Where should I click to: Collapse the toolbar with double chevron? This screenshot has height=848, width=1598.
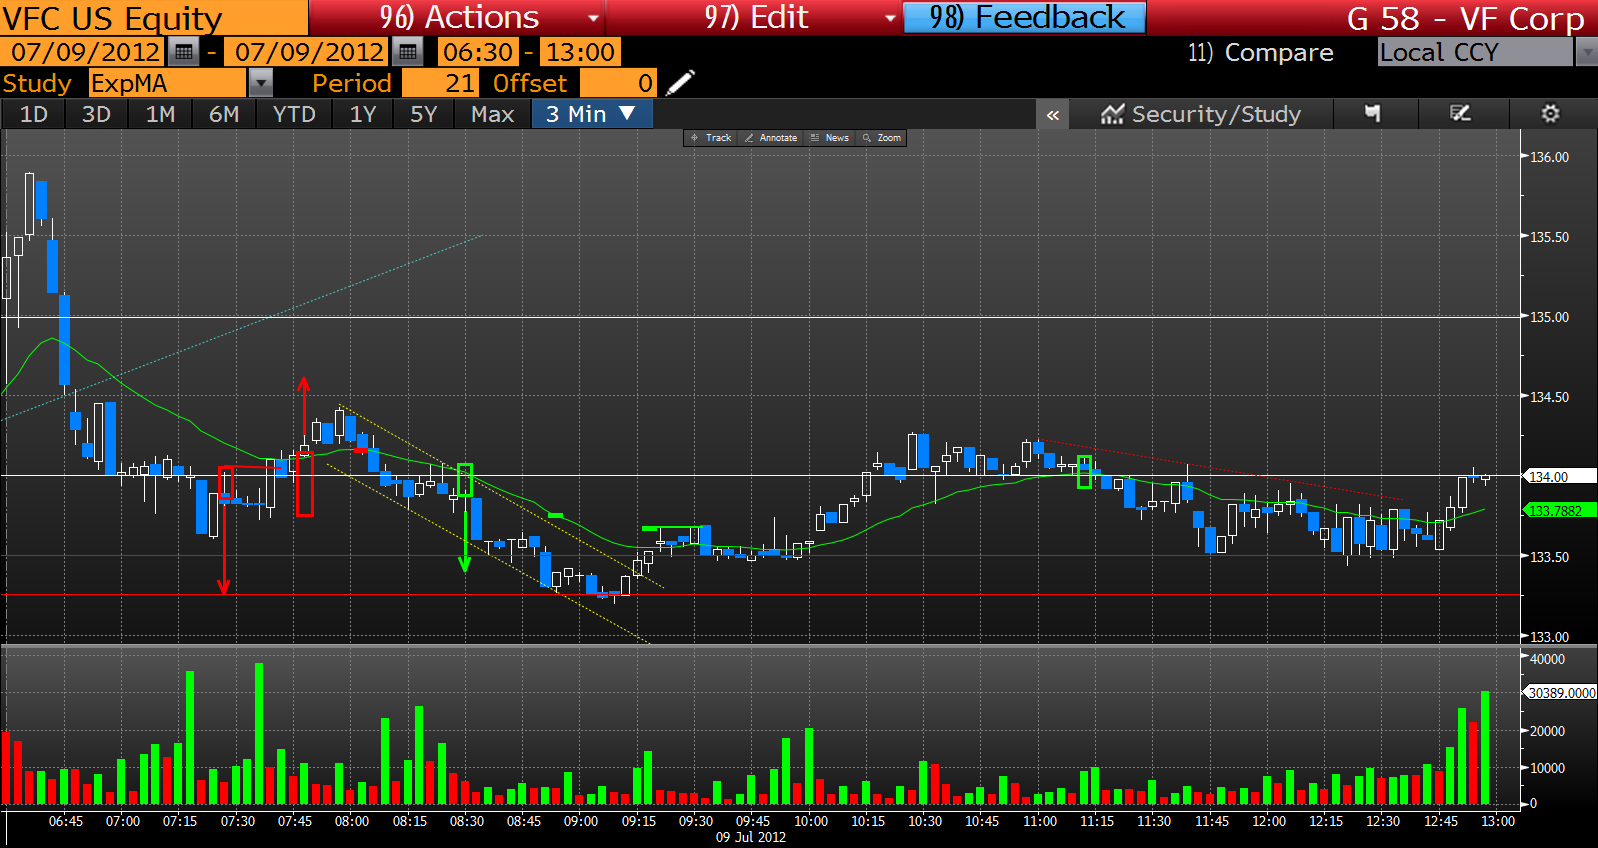(x=1052, y=115)
